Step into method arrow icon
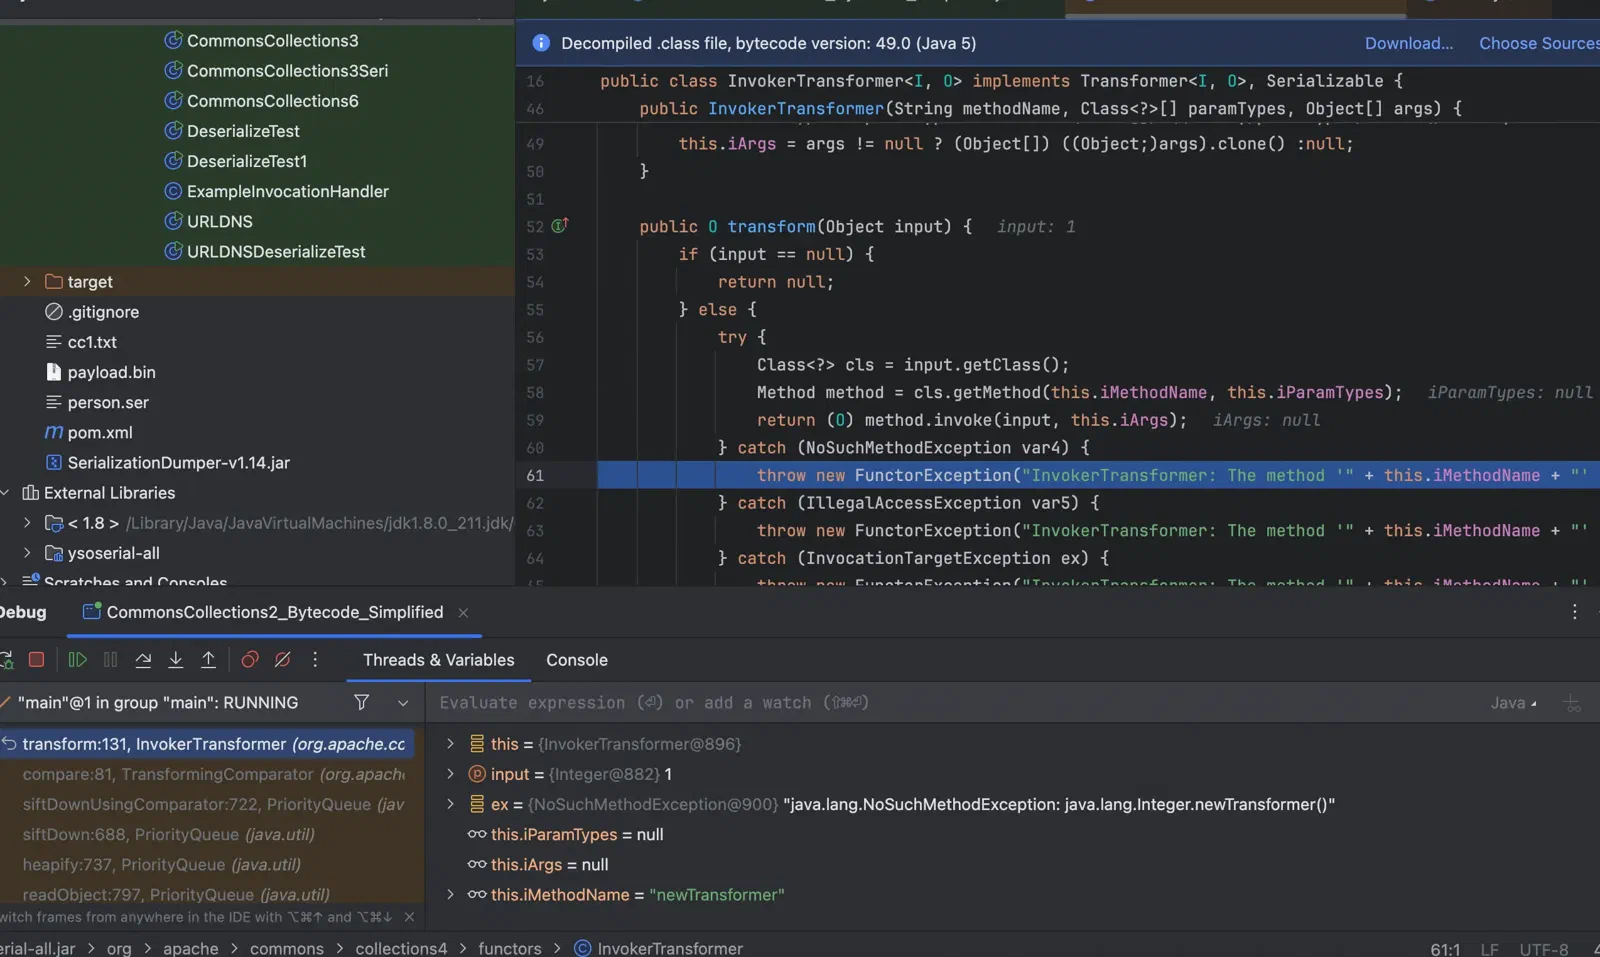This screenshot has width=1600, height=957. 176,660
